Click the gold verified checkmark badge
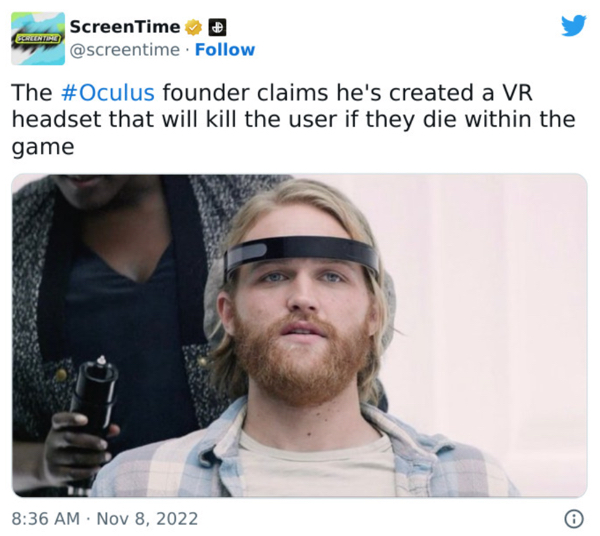This screenshot has width=600, height=536. click(194, 27)
